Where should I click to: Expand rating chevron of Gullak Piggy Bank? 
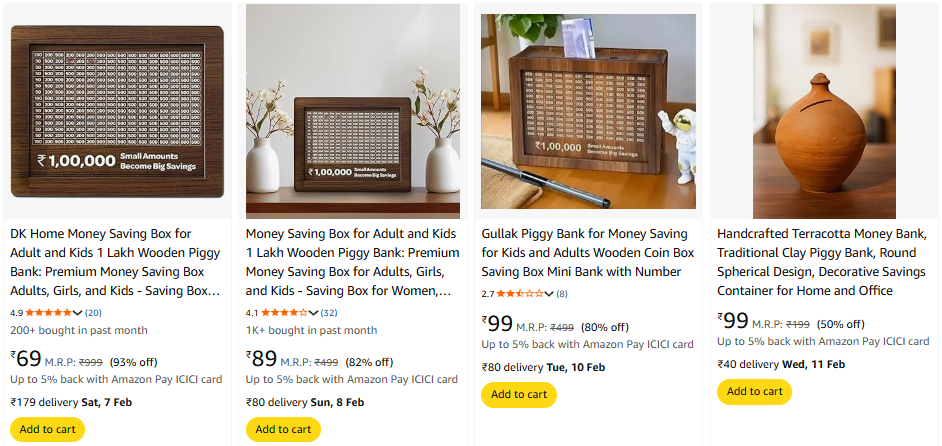(549, 294)
